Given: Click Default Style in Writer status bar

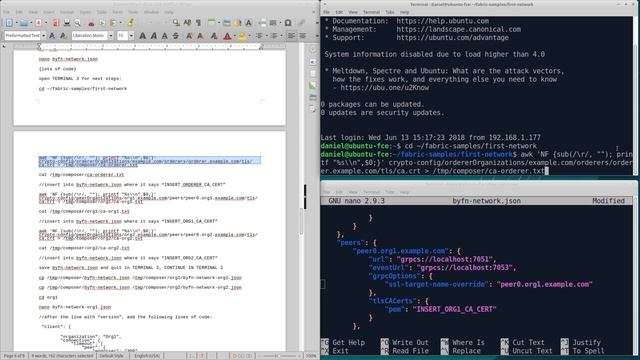Looking at the screenshot, I should pyautogui.click(x=111, y=356).
